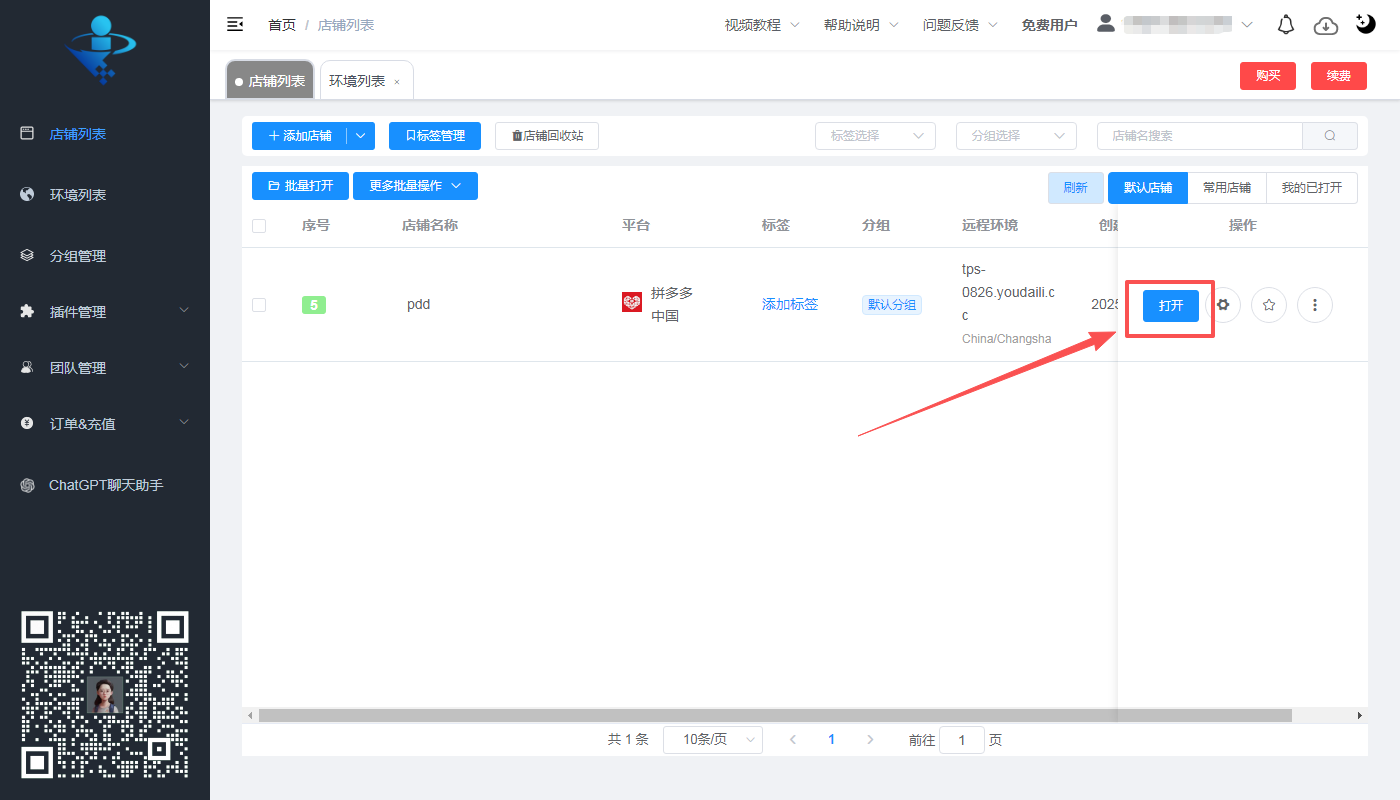Collapse the sidebar with the hamburger icon
The width and height of the screenshot is (1400, 800).
pos(235,24)
